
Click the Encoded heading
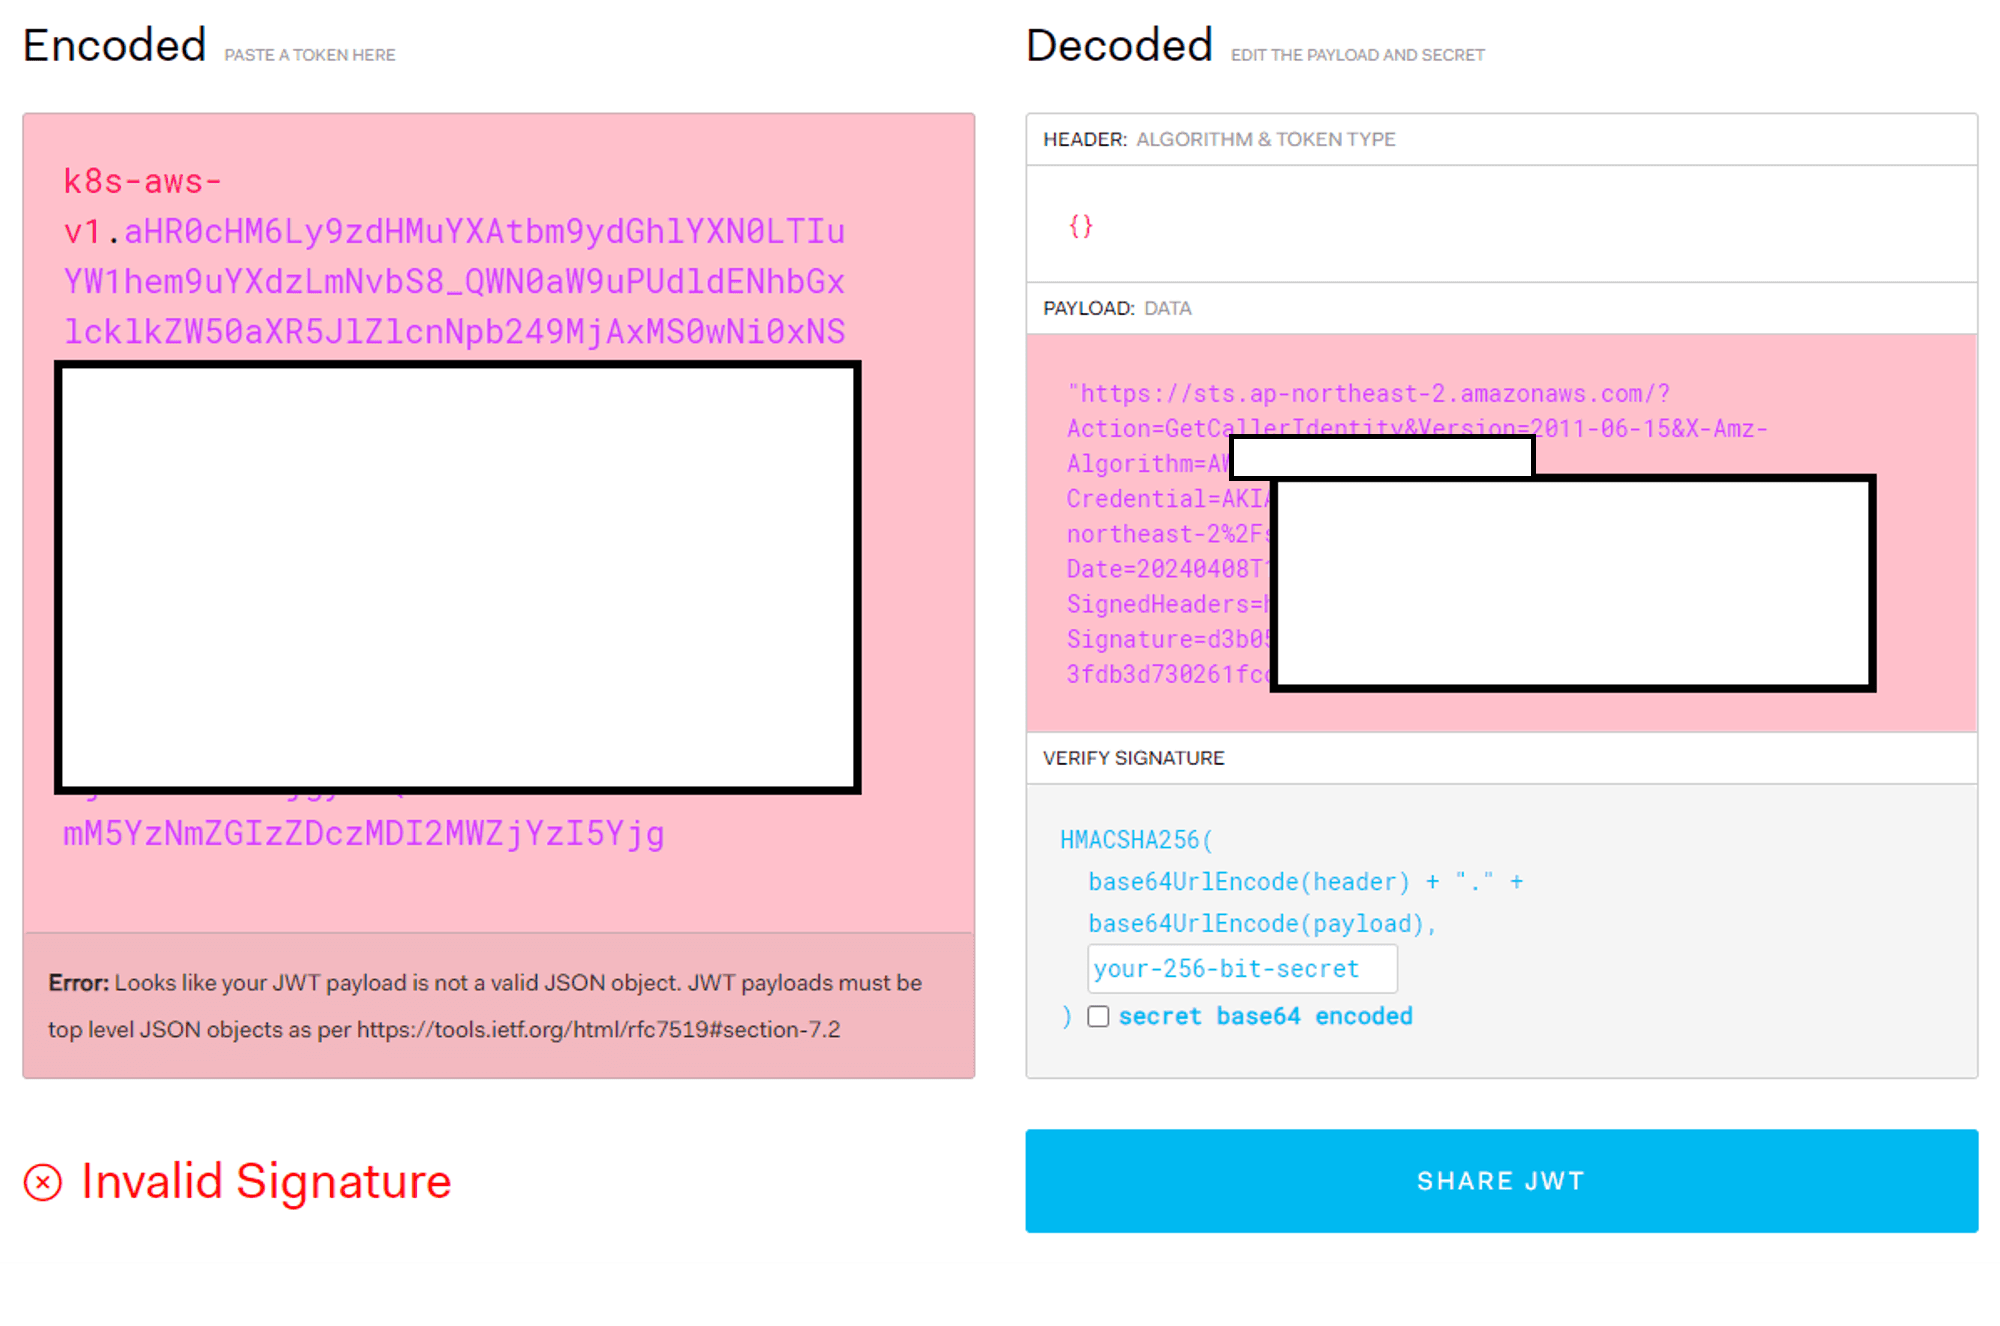(114, 46)
